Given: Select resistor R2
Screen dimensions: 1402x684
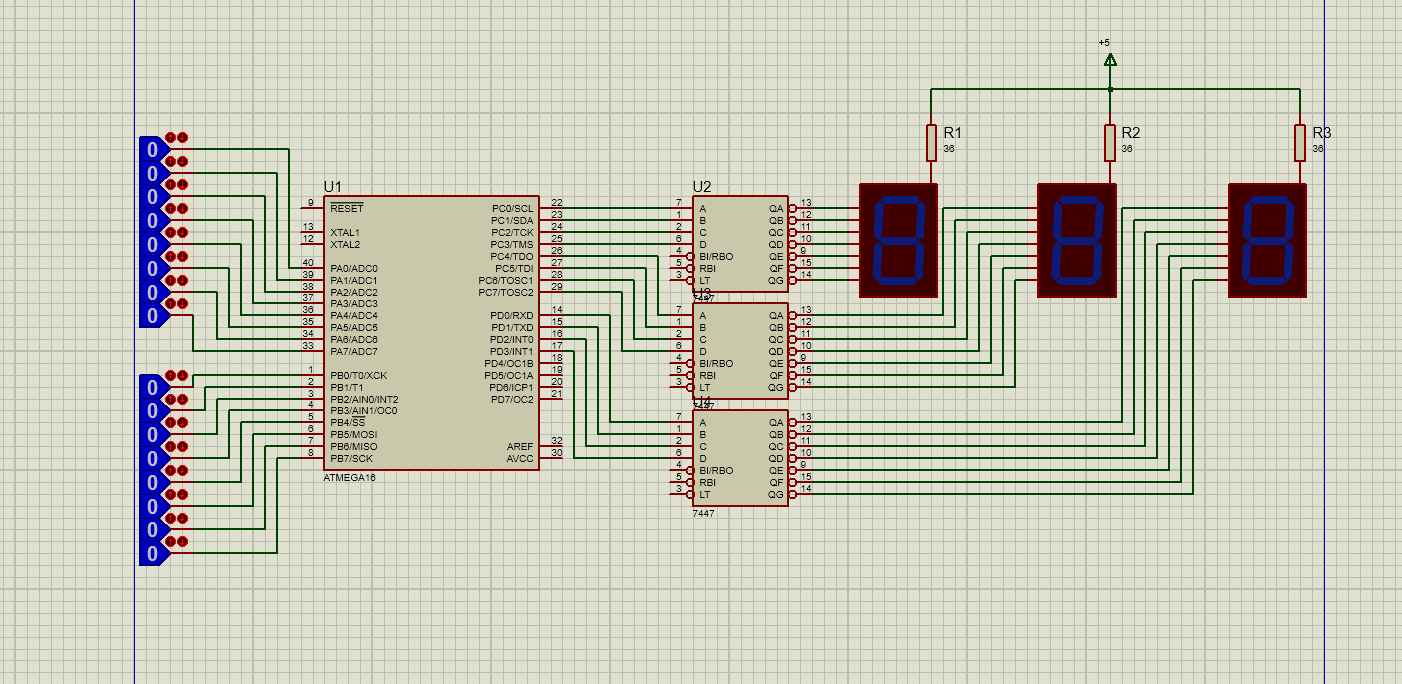Looking at the screenshot, I should 1109,143.
